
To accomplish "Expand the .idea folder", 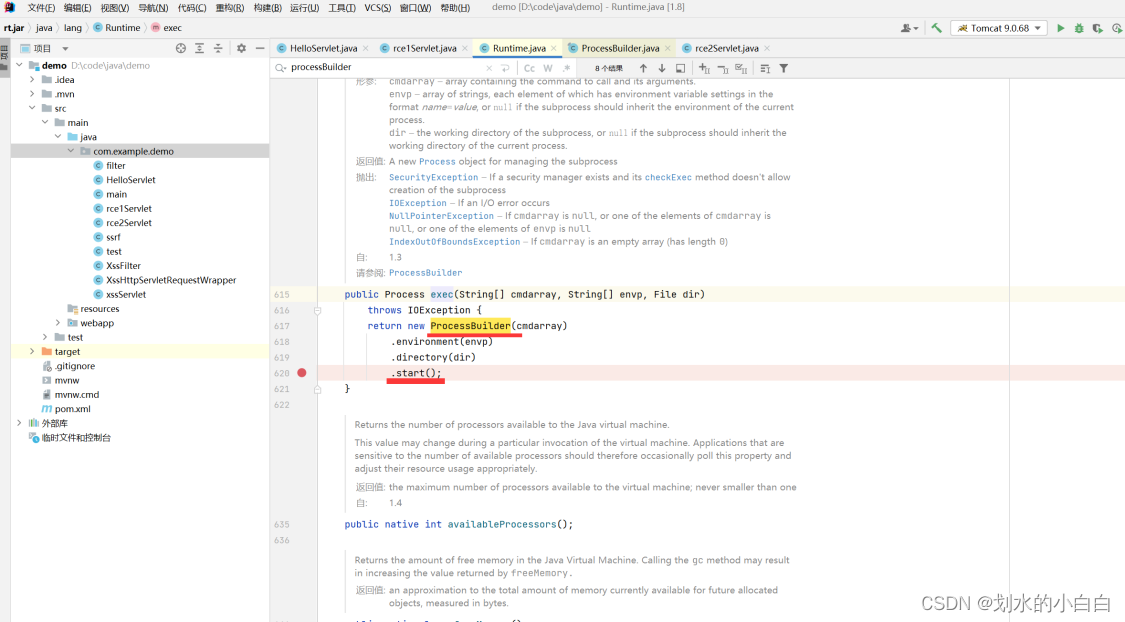I will (32, 80).
